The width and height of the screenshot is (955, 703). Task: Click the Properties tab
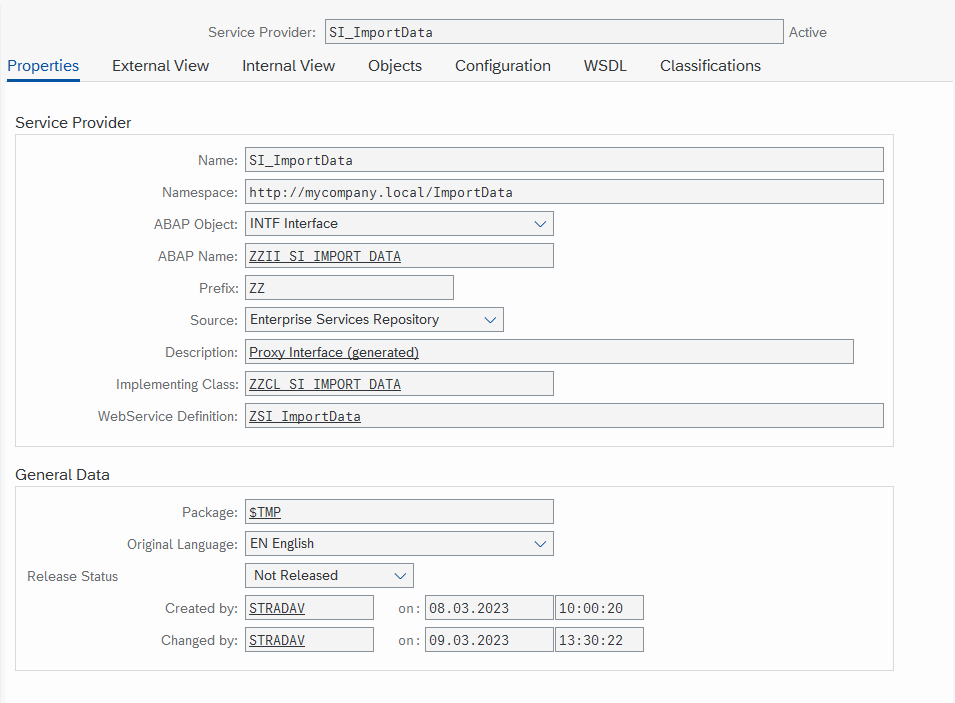[x=43, y=66]
